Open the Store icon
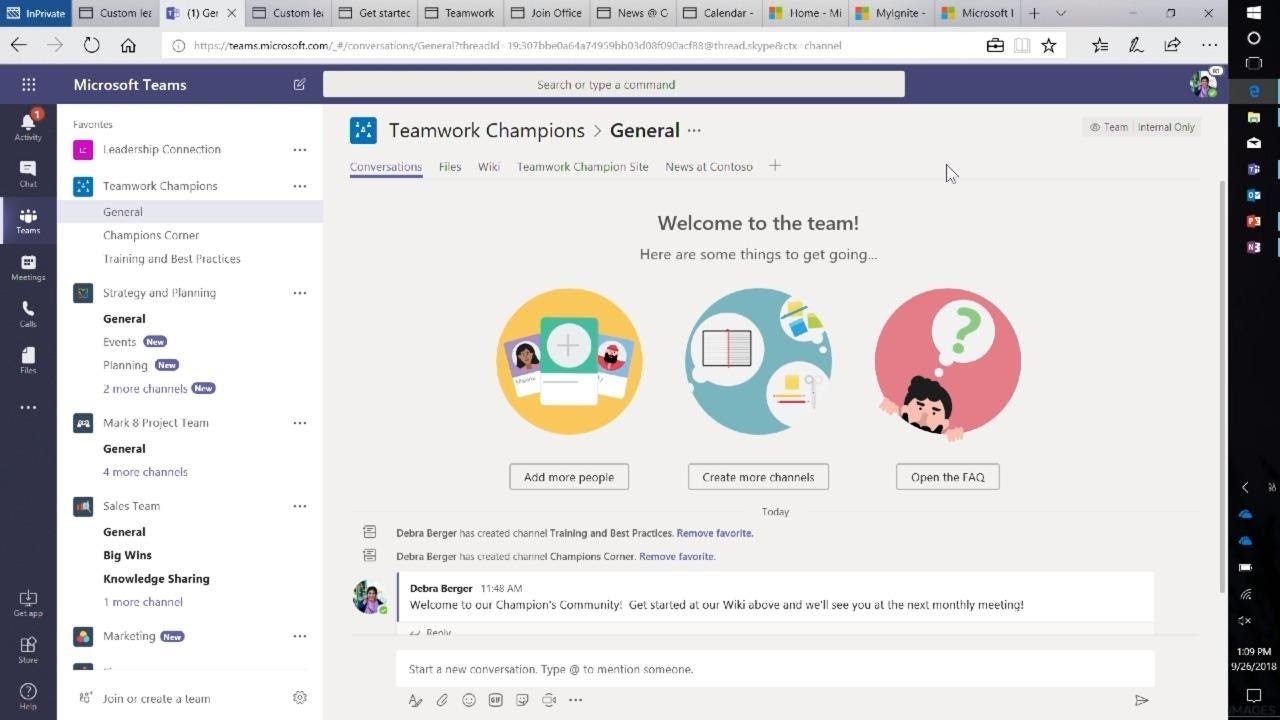This screenshot has width=1280, height=720. coord(28,650)
